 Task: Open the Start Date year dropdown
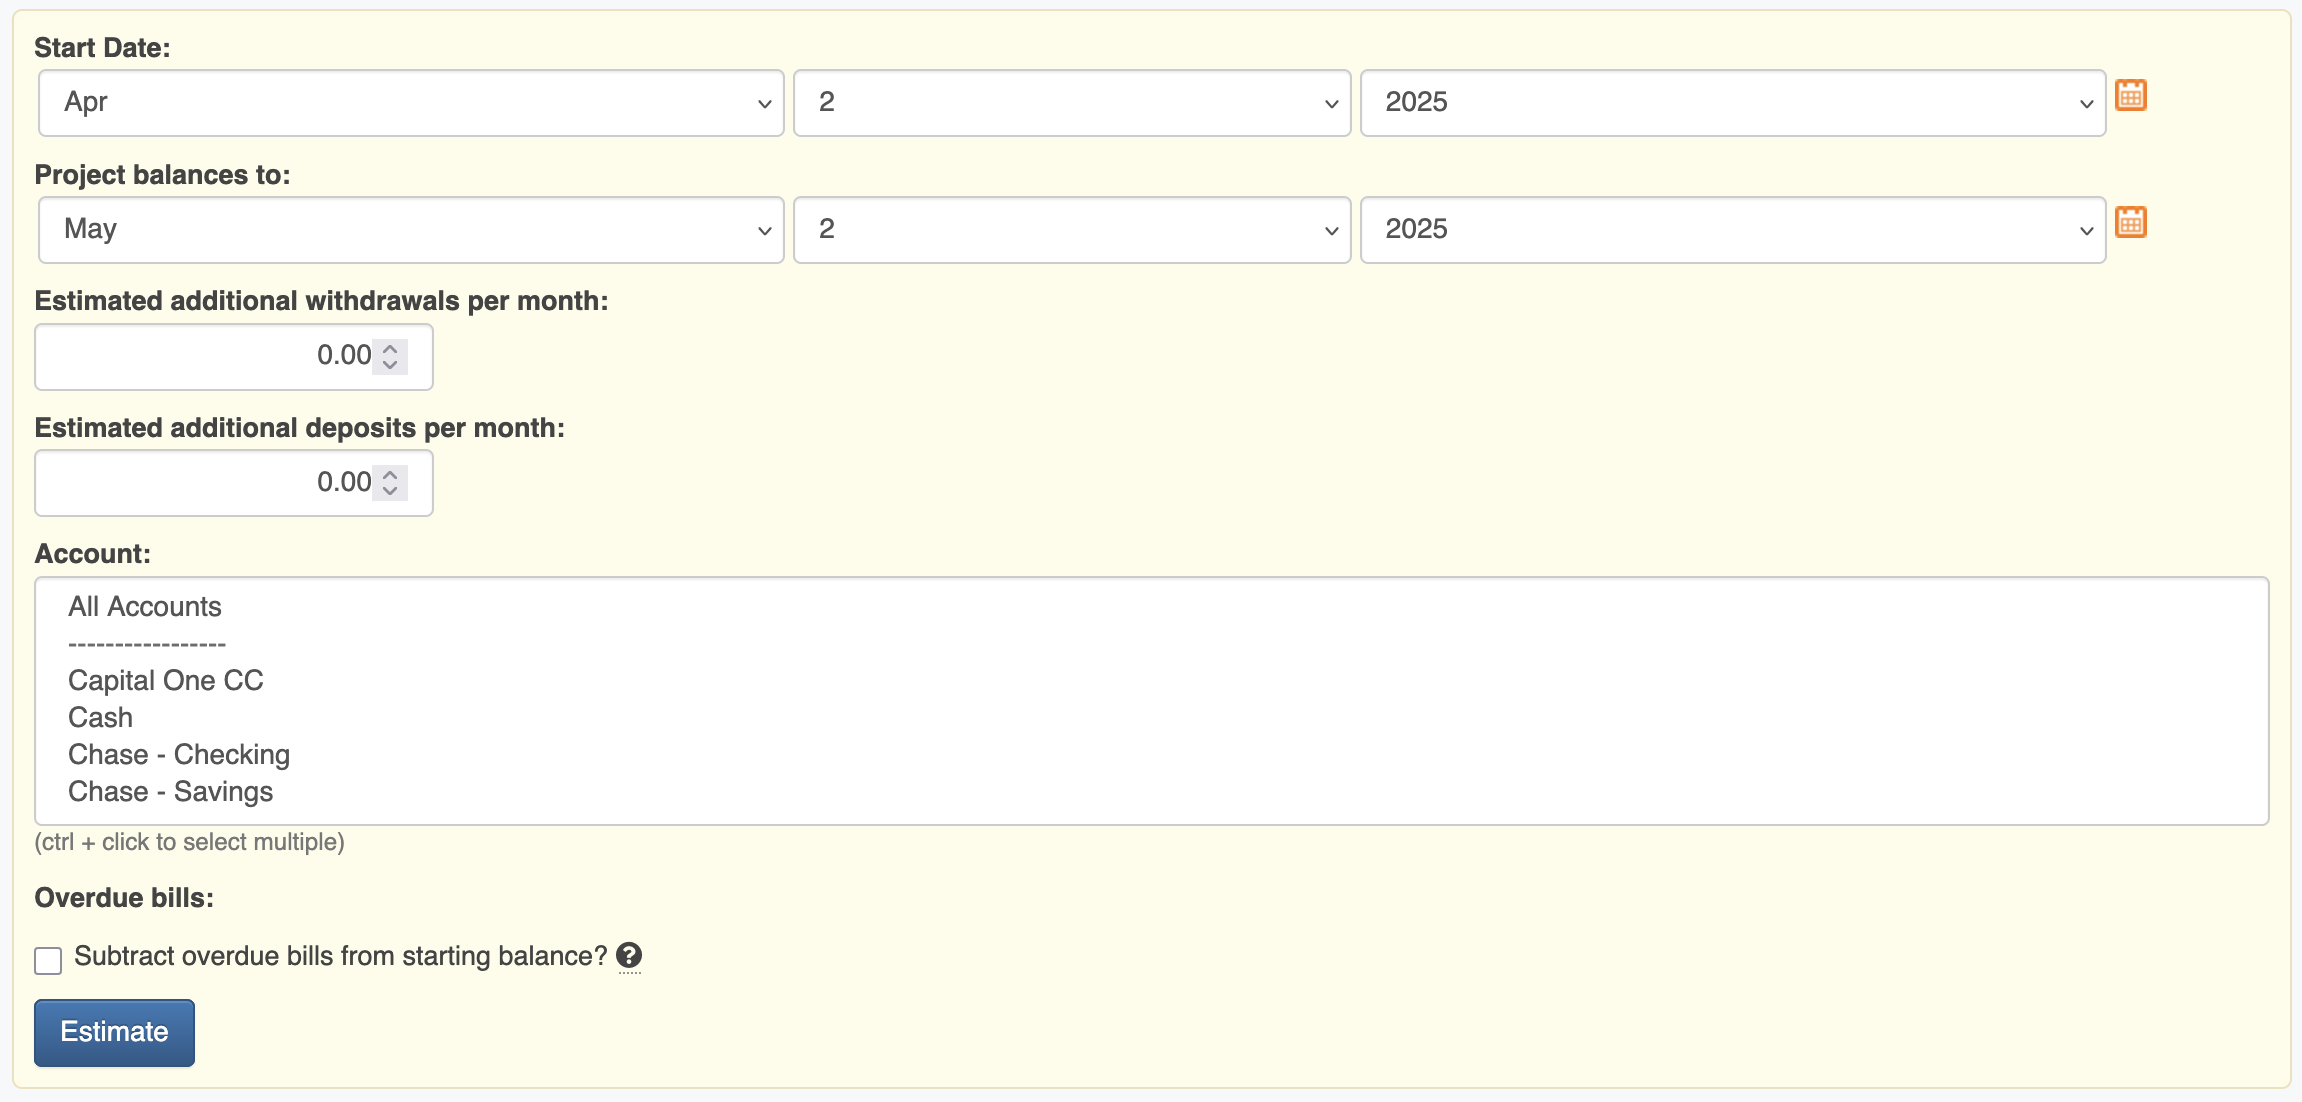[1733, 103]
